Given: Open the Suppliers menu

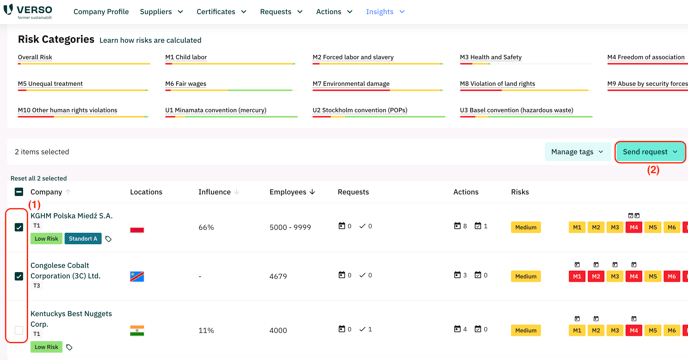Looking at the screenshot, I should click(161, 12).
